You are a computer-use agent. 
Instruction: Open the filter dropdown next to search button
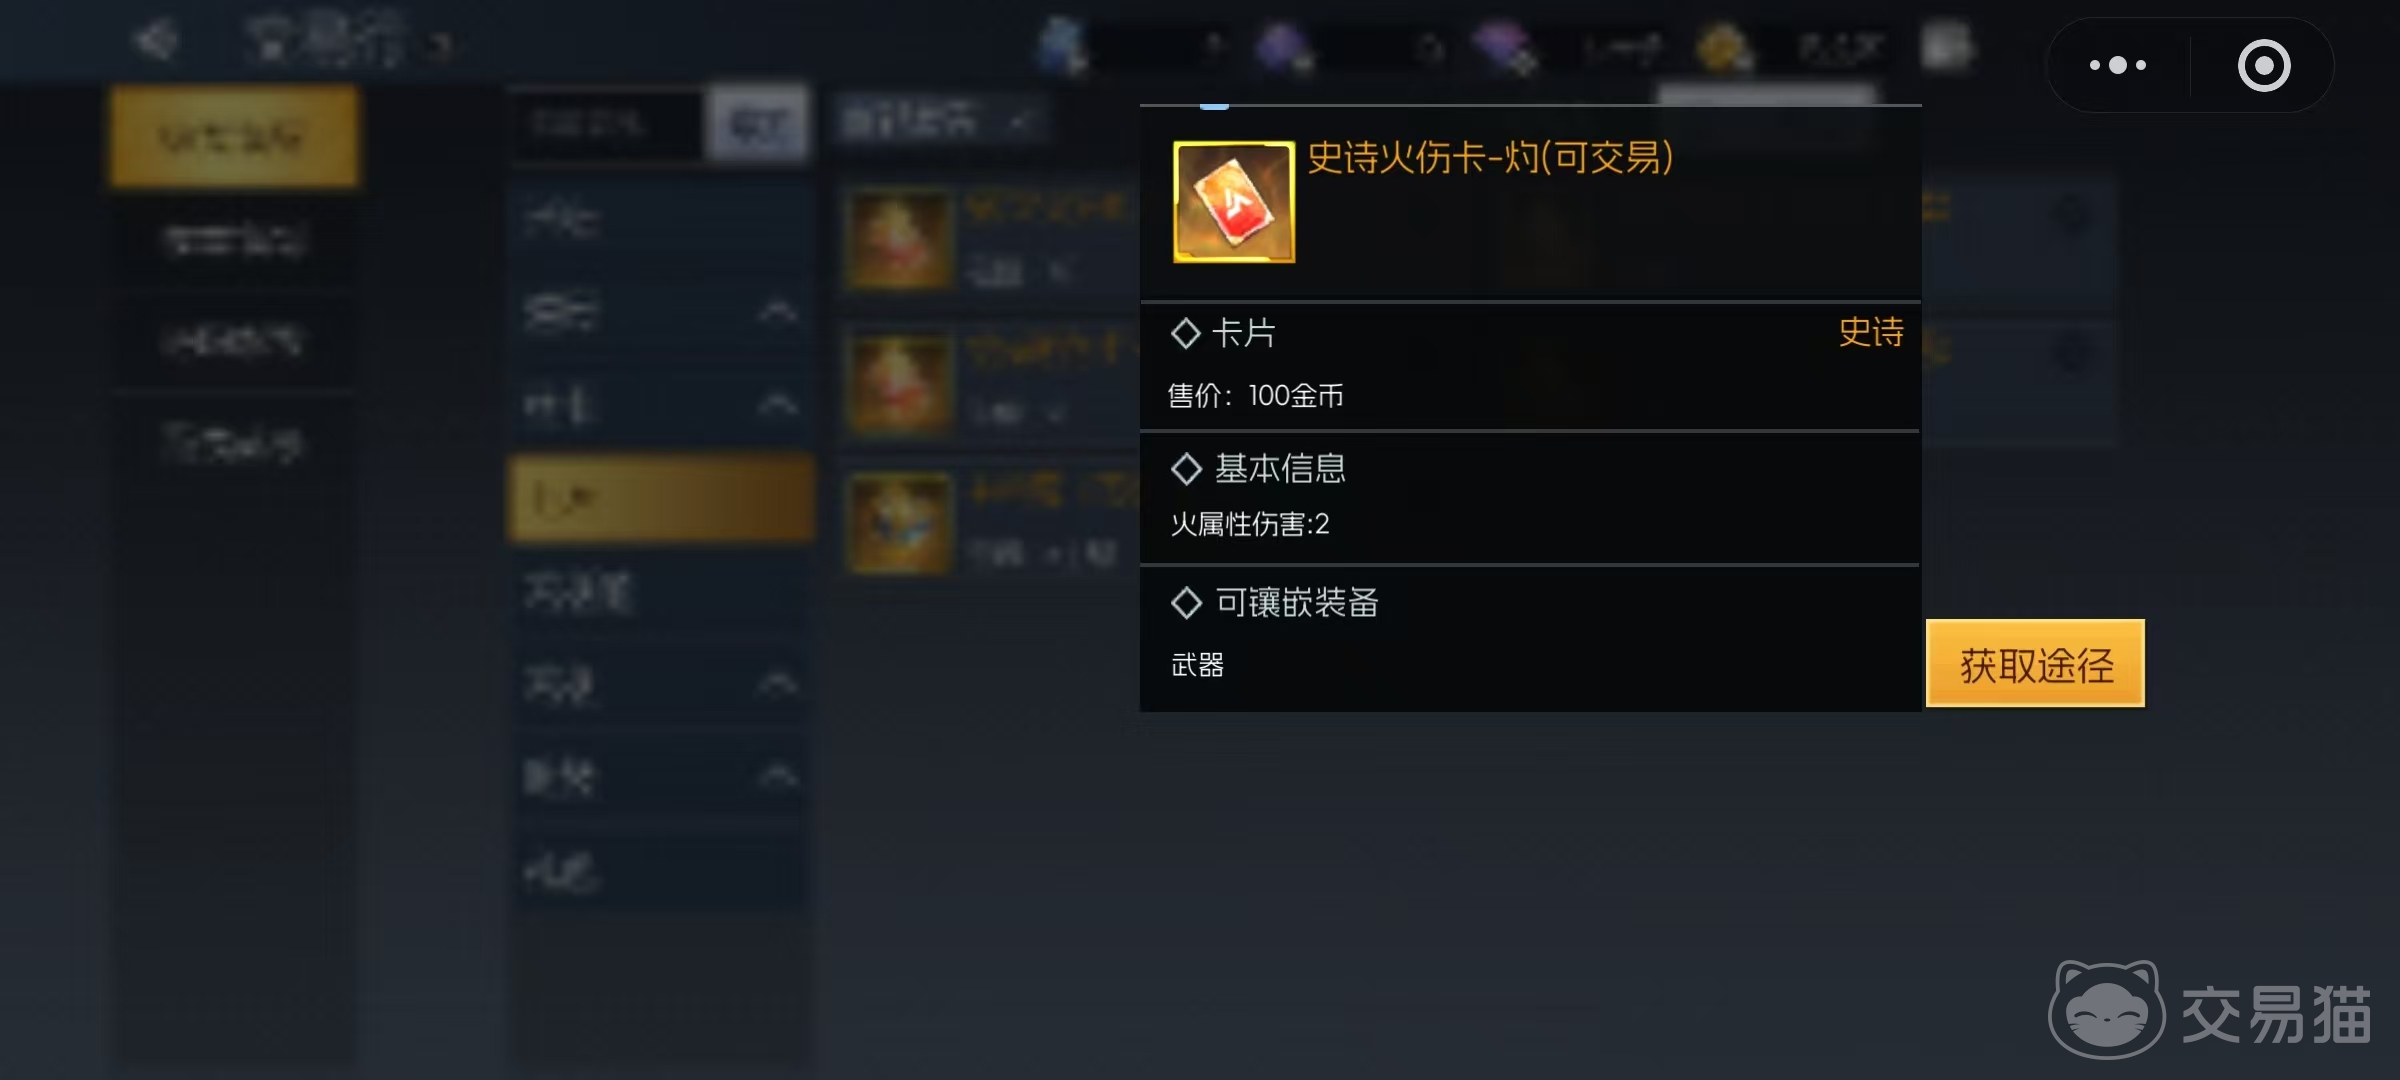pos(940,121)
